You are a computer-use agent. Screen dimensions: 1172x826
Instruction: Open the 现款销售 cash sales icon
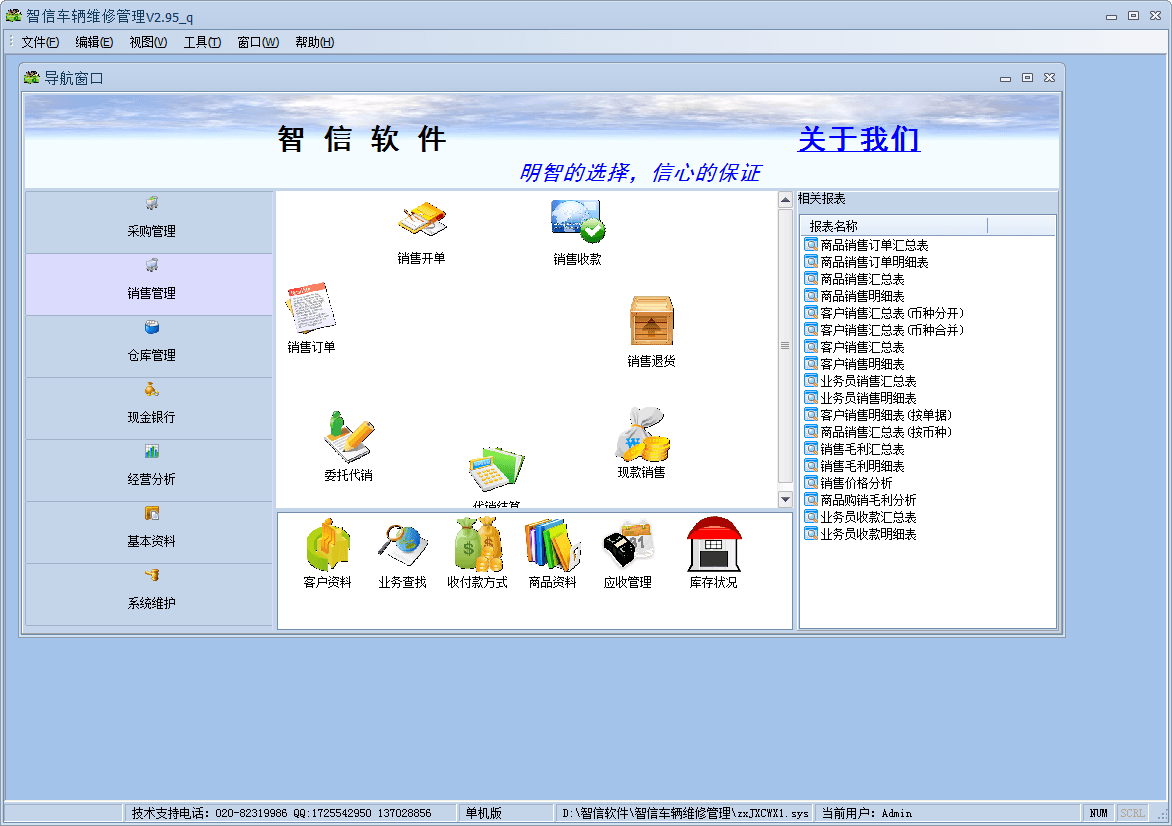641,435
